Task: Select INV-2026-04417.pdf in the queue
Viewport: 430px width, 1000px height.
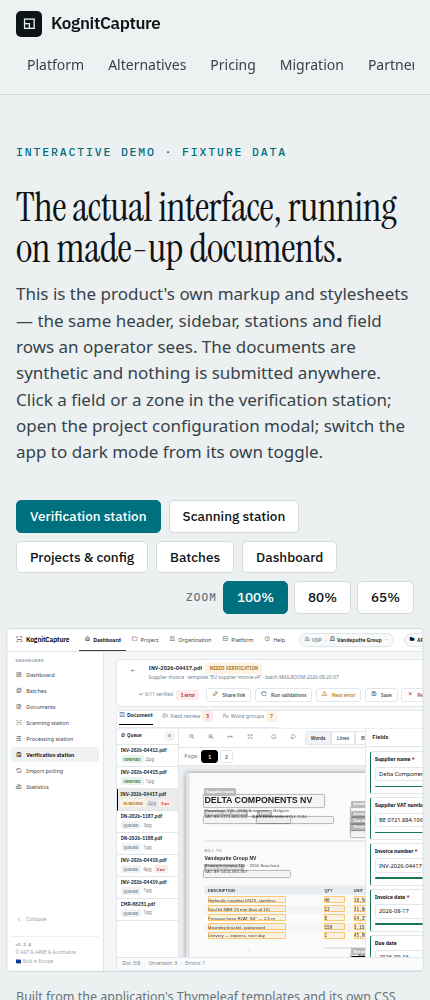Action: [147, 798]
